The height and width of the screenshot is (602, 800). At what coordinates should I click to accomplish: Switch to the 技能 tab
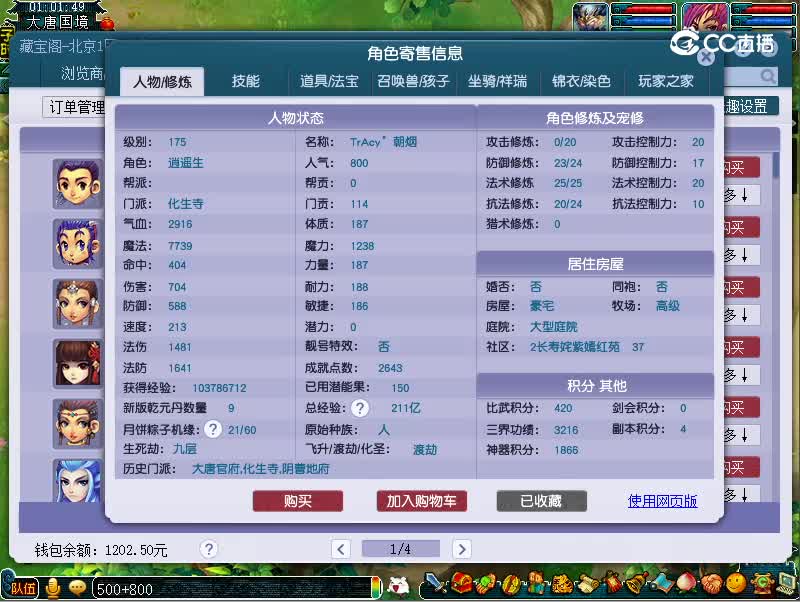246,81
